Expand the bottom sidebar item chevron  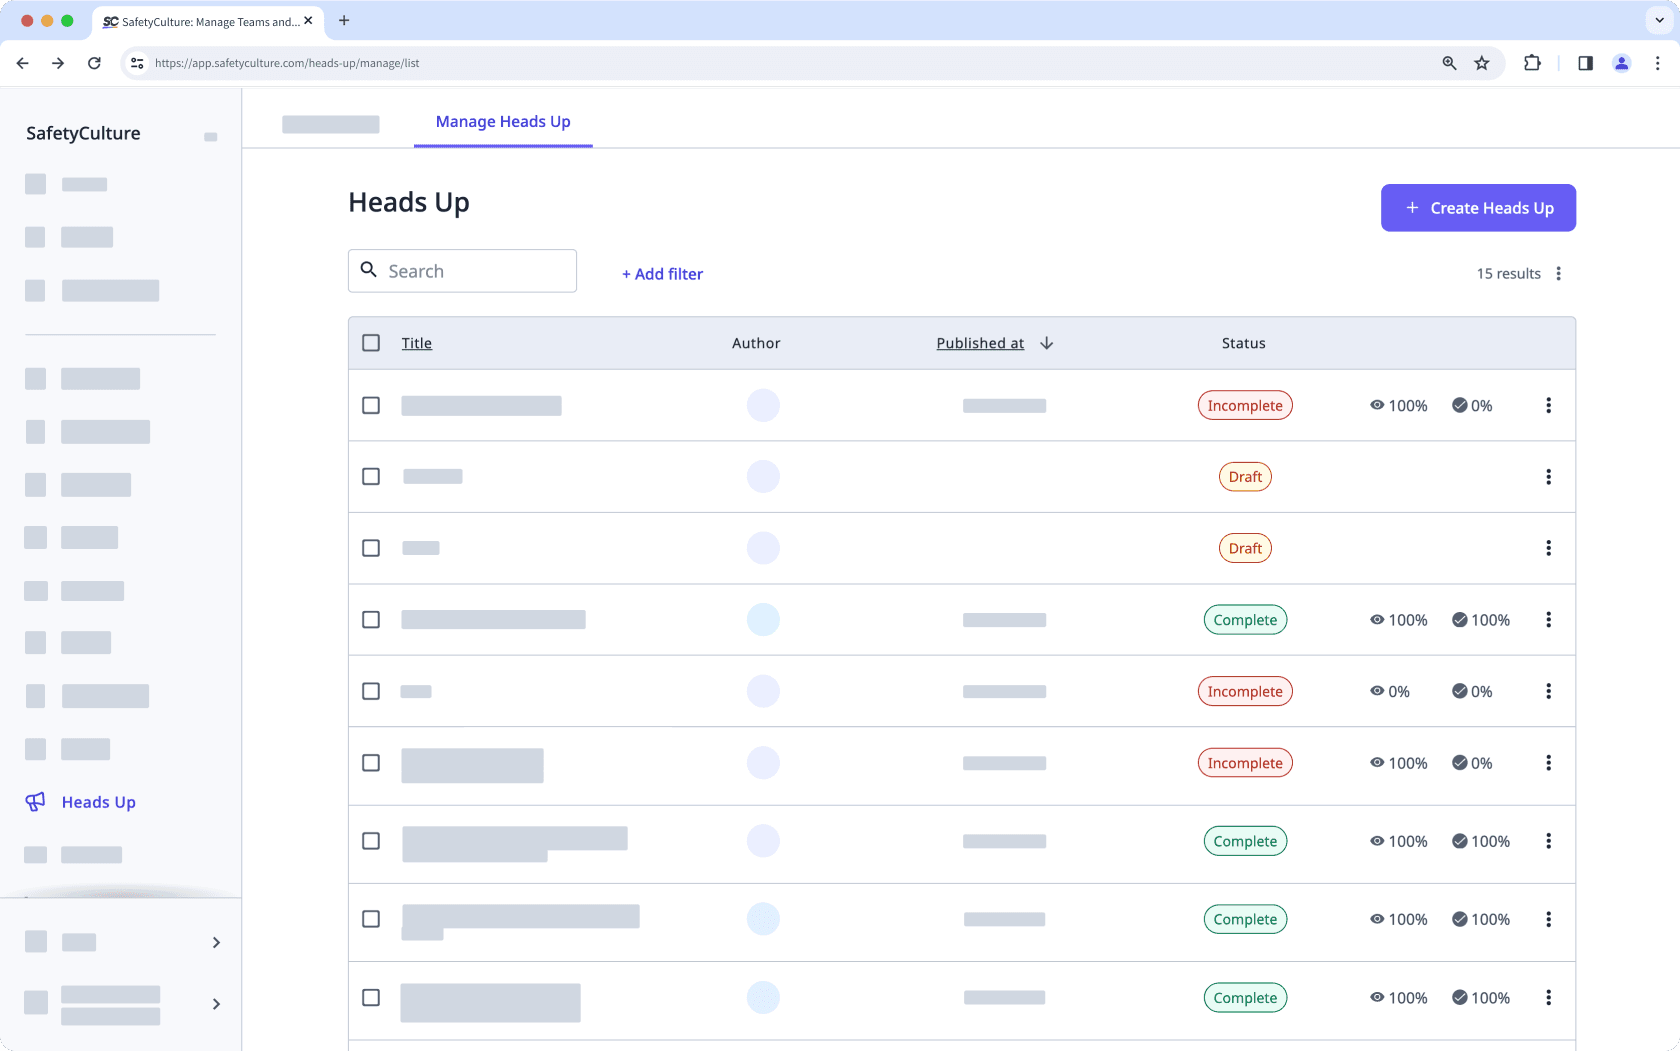coord(216,1004)
